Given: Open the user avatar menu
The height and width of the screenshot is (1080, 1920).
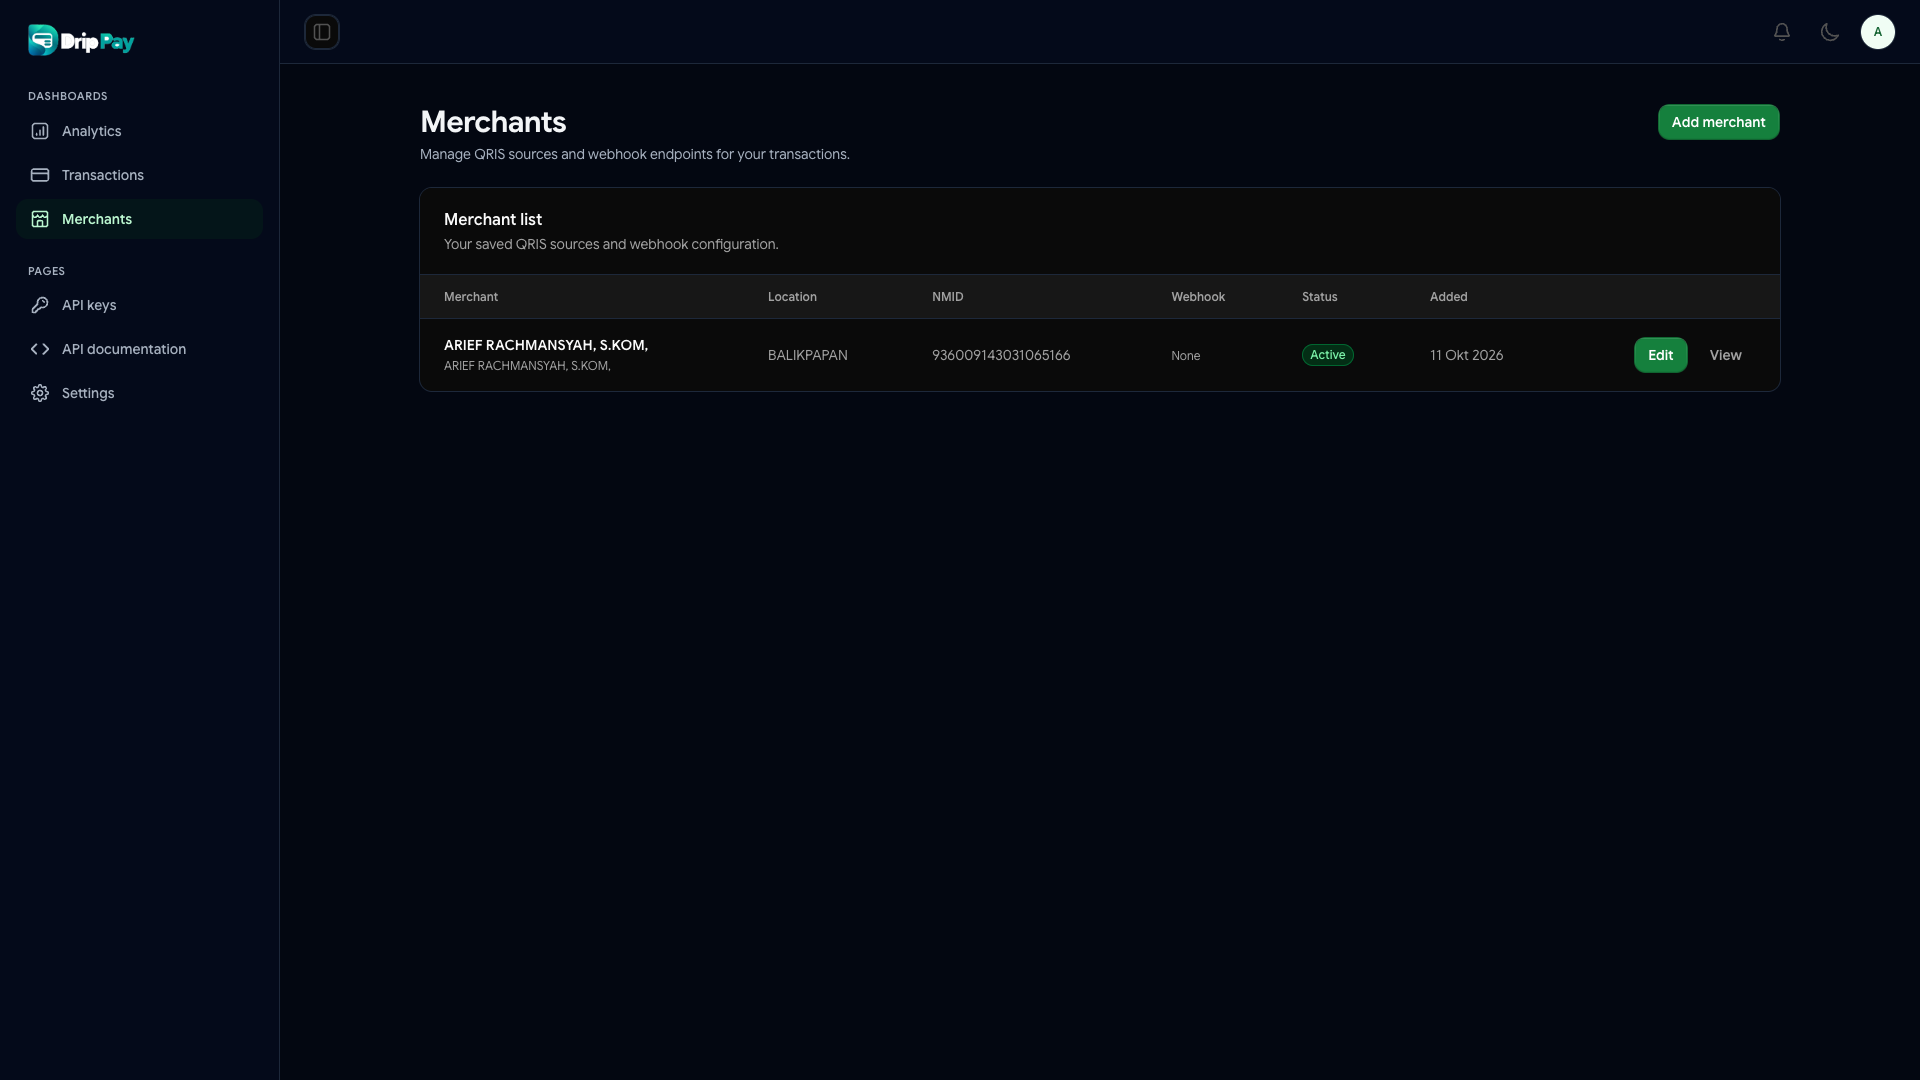Looking at the screenshot, I should pos(1878,32).
